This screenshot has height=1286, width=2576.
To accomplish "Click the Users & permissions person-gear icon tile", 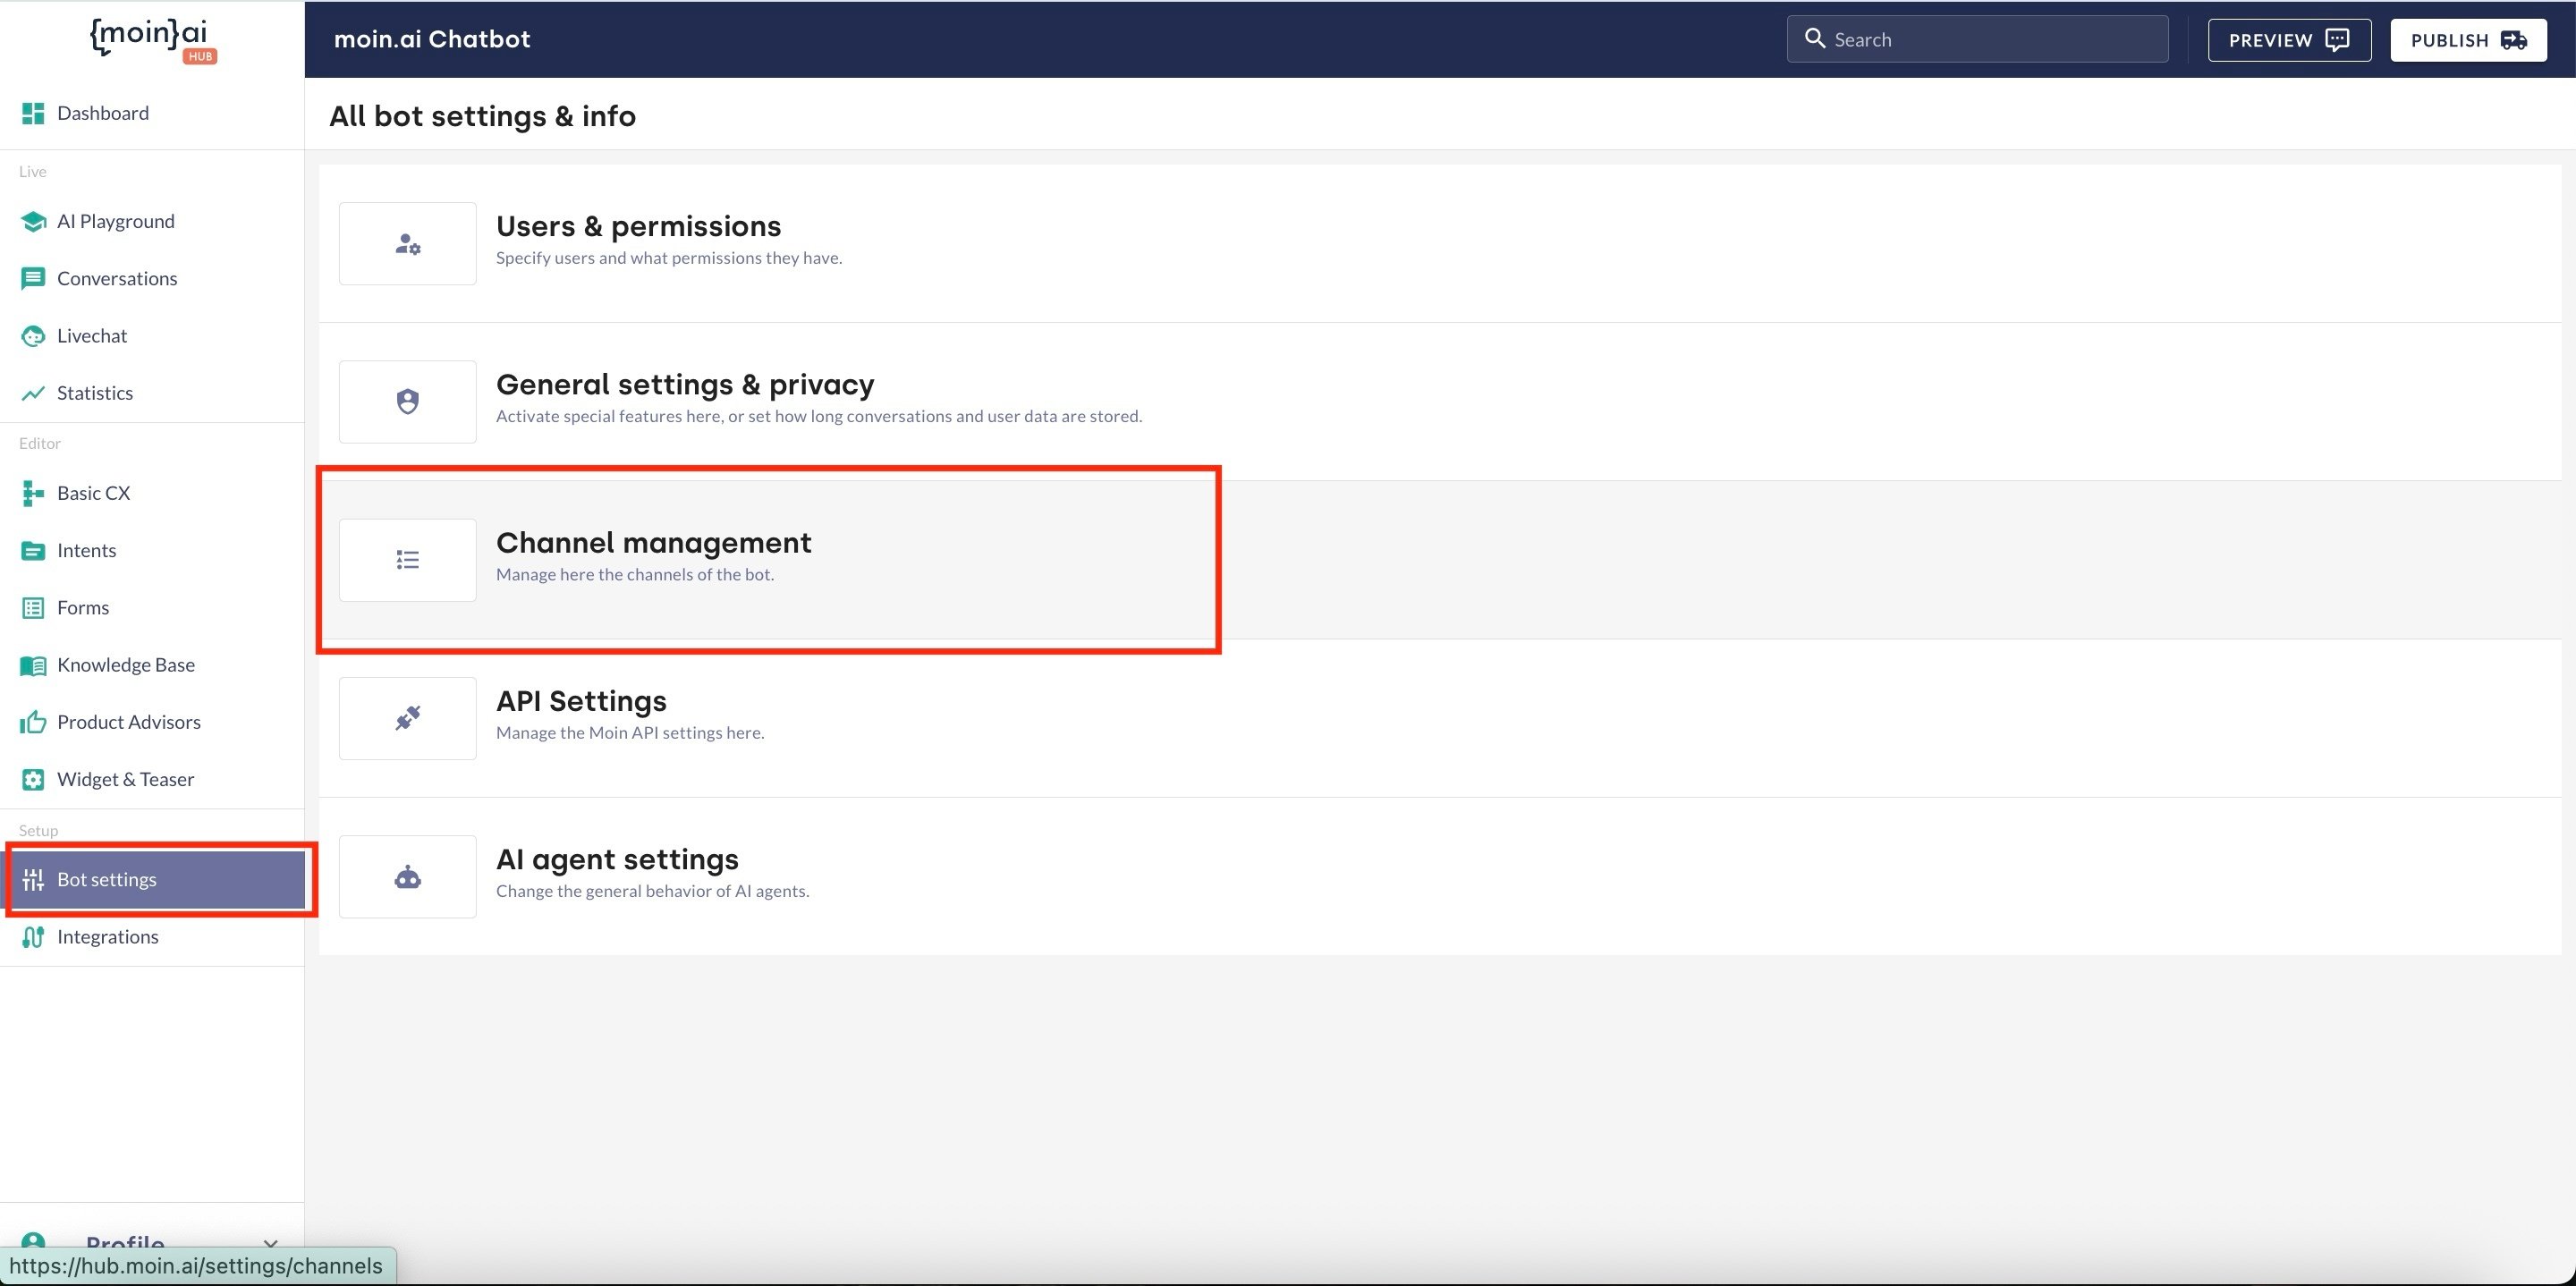I will coord(407,243).
